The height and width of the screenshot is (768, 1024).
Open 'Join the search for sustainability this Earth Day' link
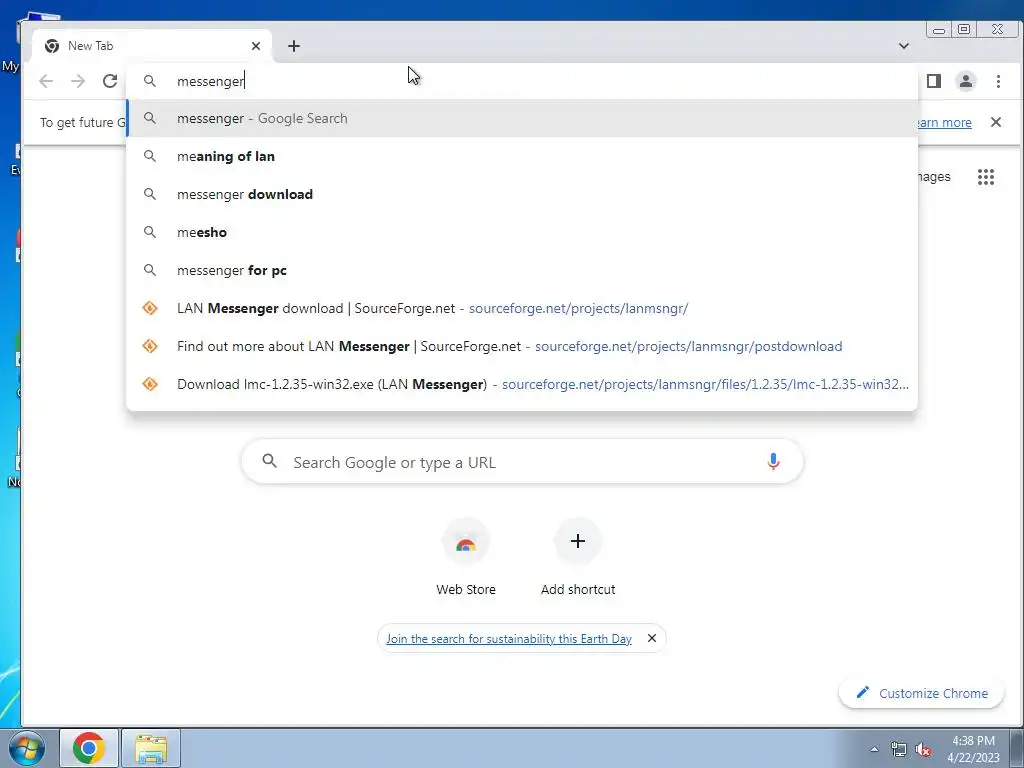point(509,639)
